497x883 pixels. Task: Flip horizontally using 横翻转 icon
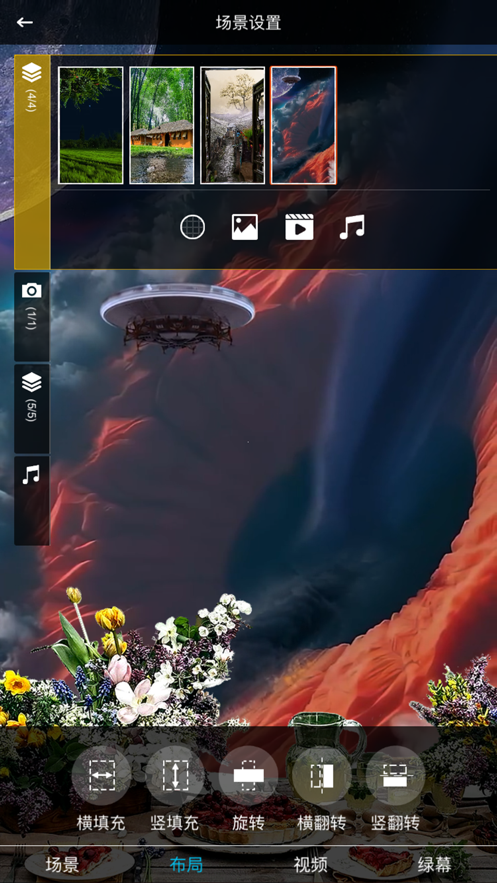321,775
